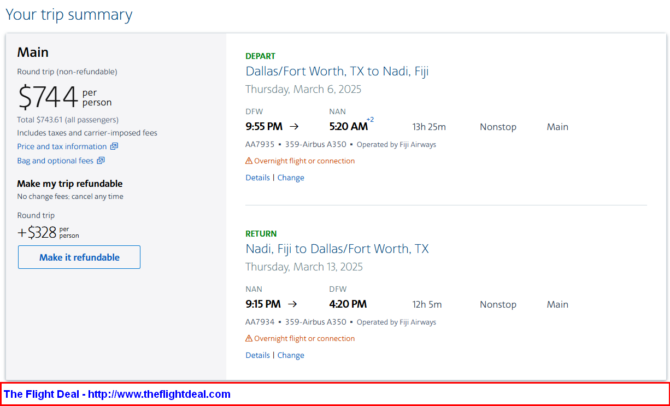This screenshot has height=406, width=670.
Task: Change the departing flight on March 6
Action: point(291,178)
